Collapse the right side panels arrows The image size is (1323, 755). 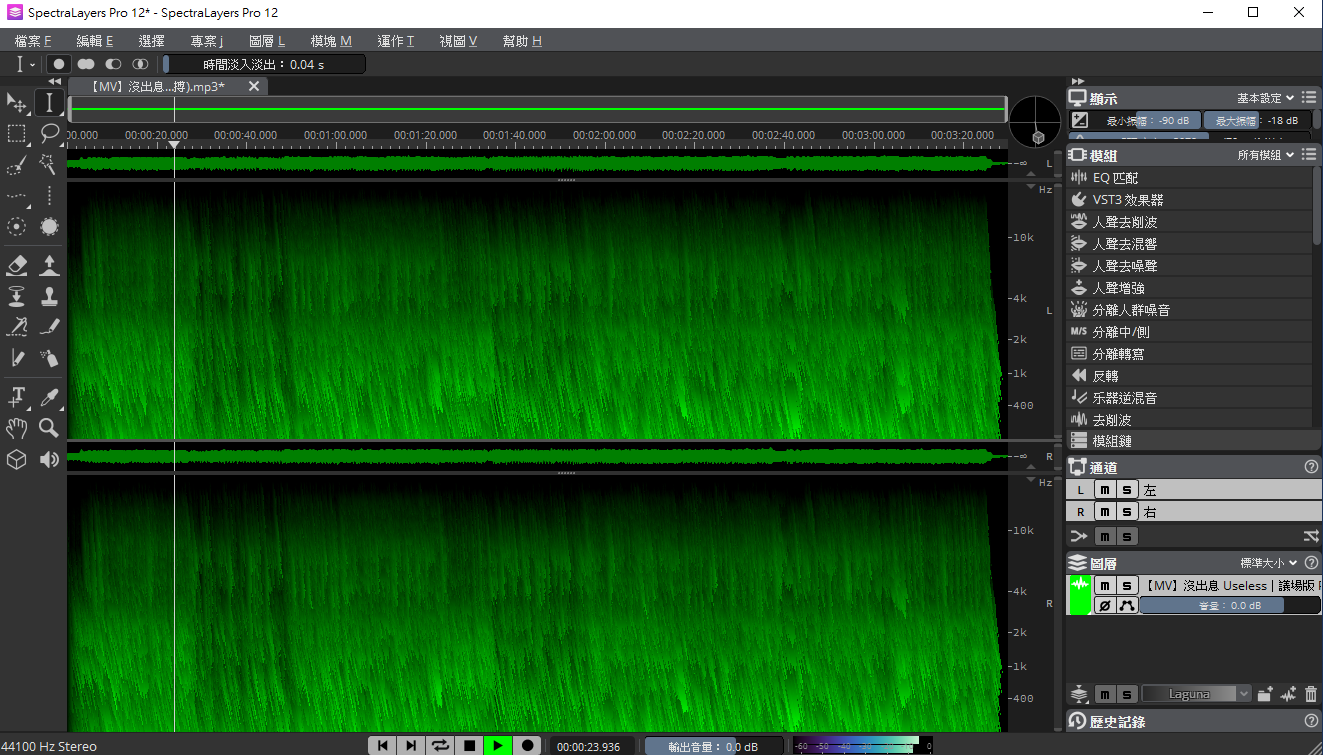[x=1077, y=81]
